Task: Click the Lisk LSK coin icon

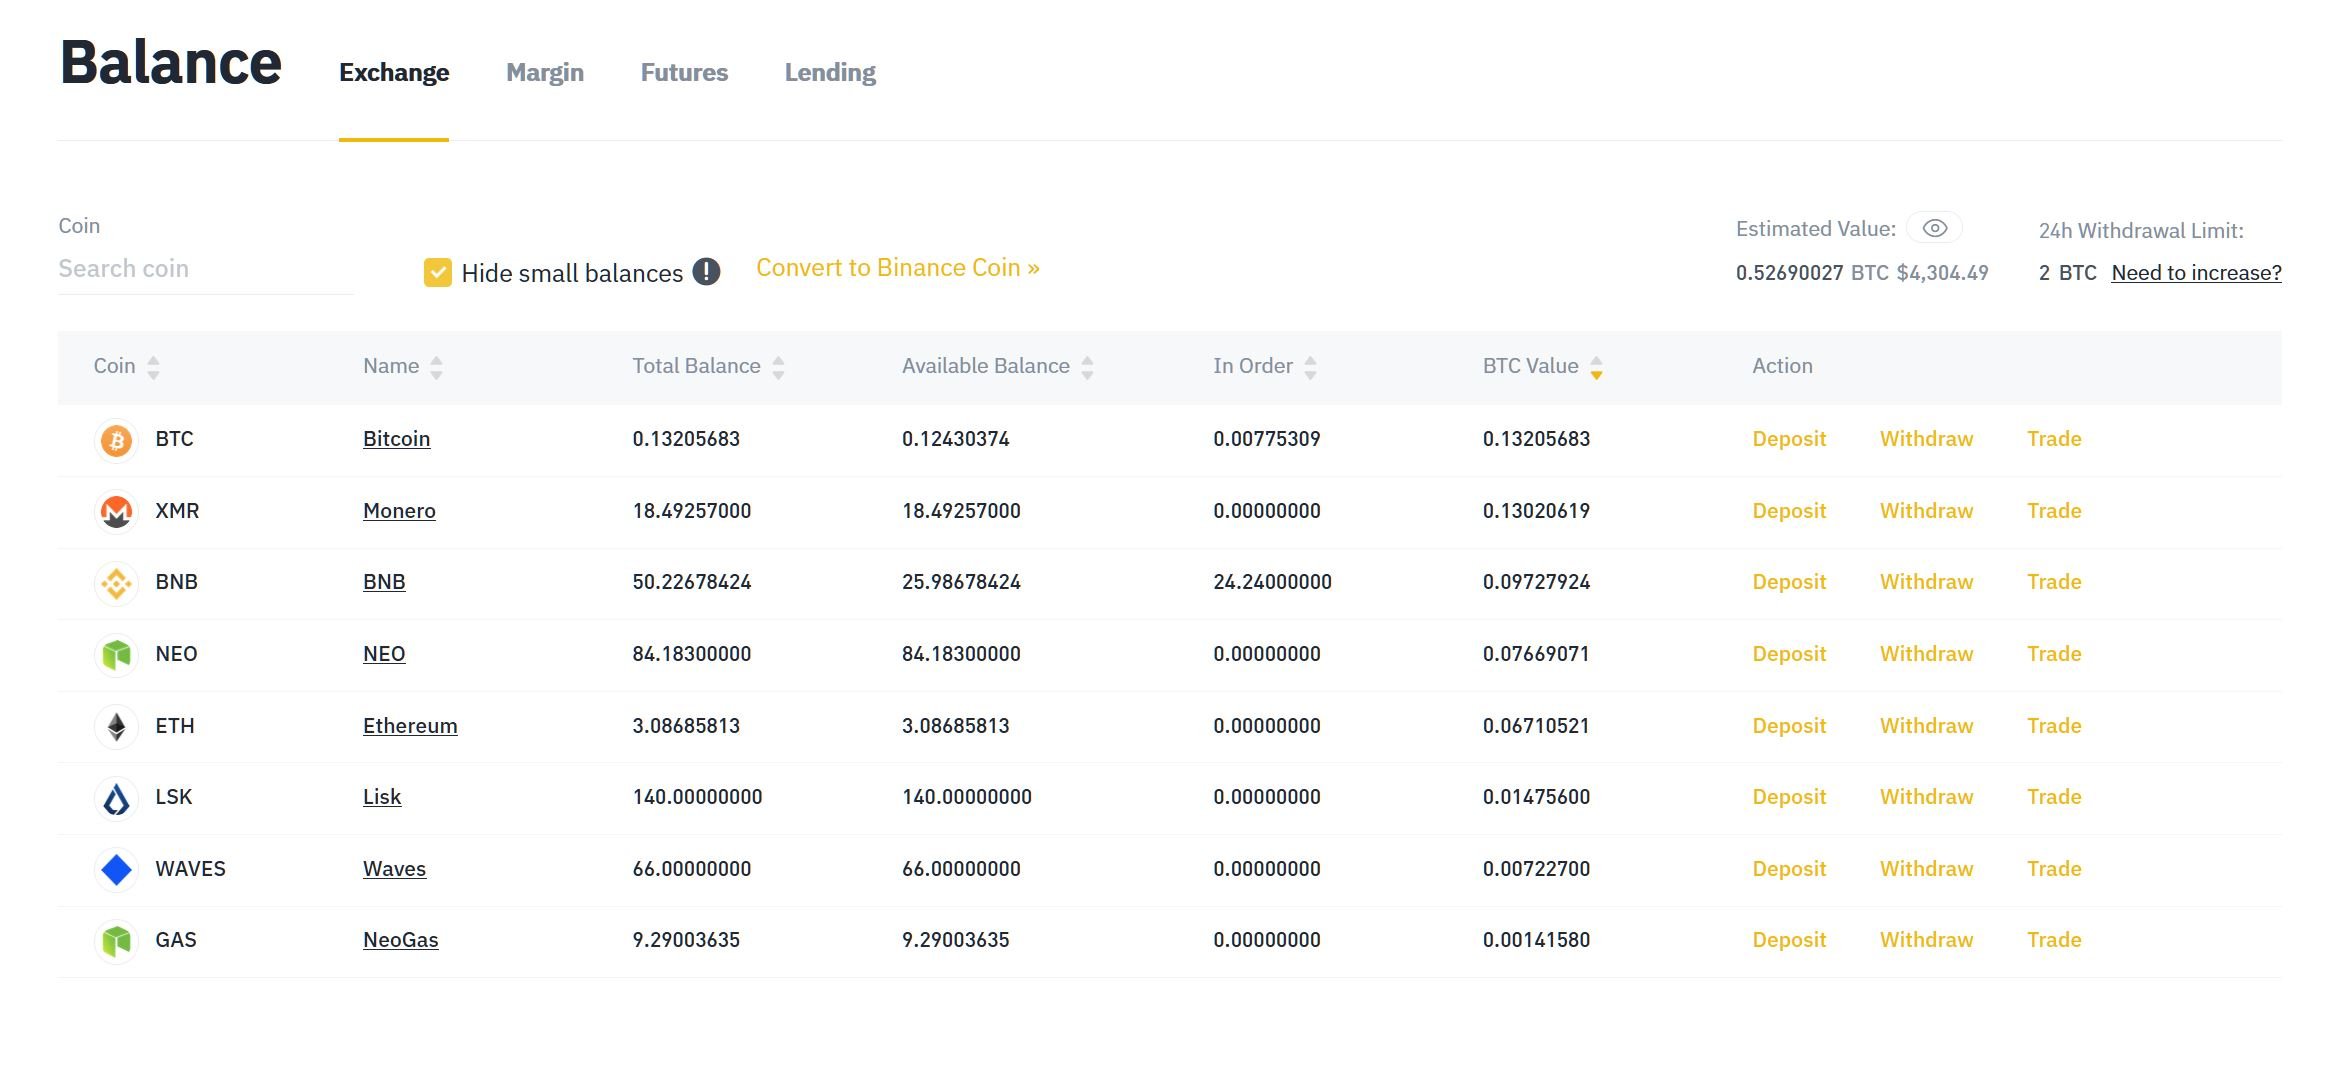Action: 116,798
